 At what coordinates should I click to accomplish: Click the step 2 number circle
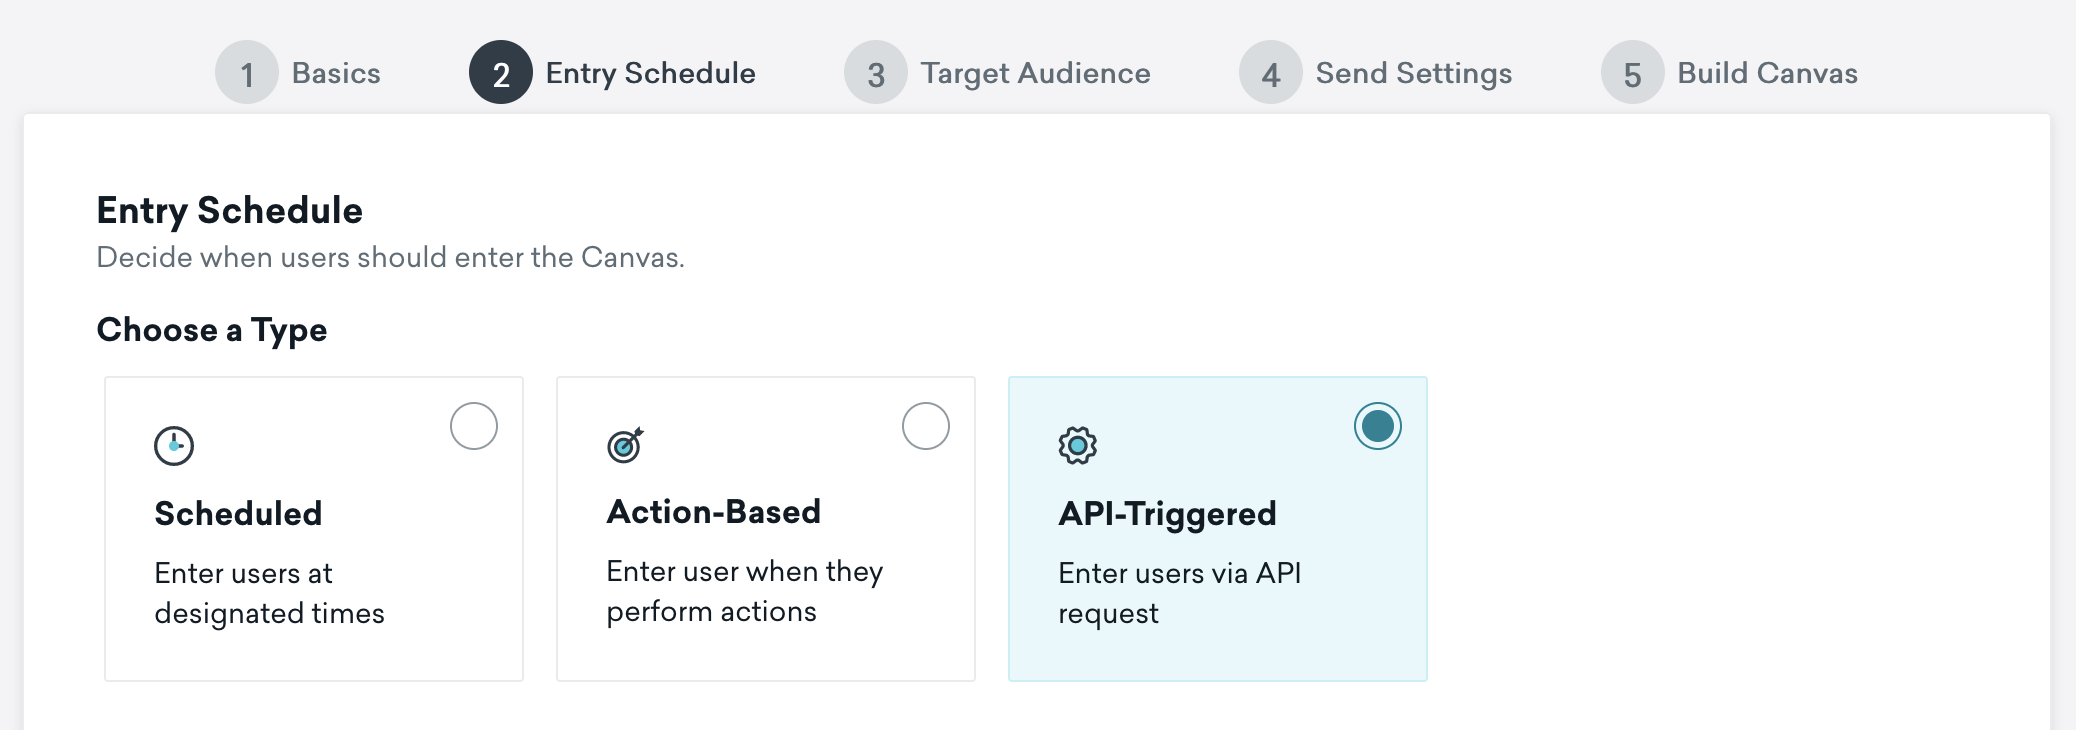click(500, 73)
